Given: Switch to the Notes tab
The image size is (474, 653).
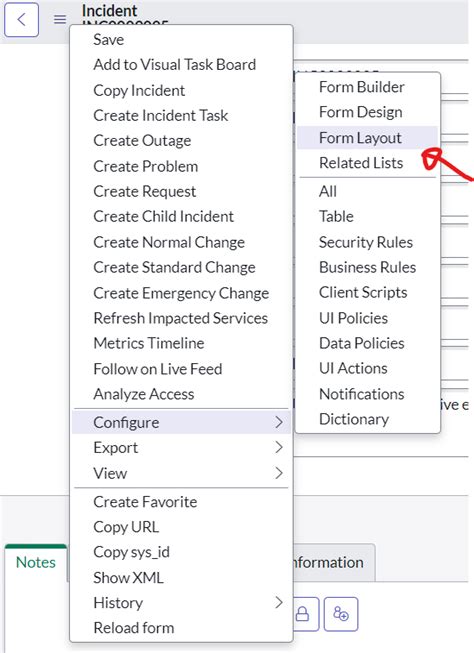Looking at the screenshot, I should (x=36, y=563).
